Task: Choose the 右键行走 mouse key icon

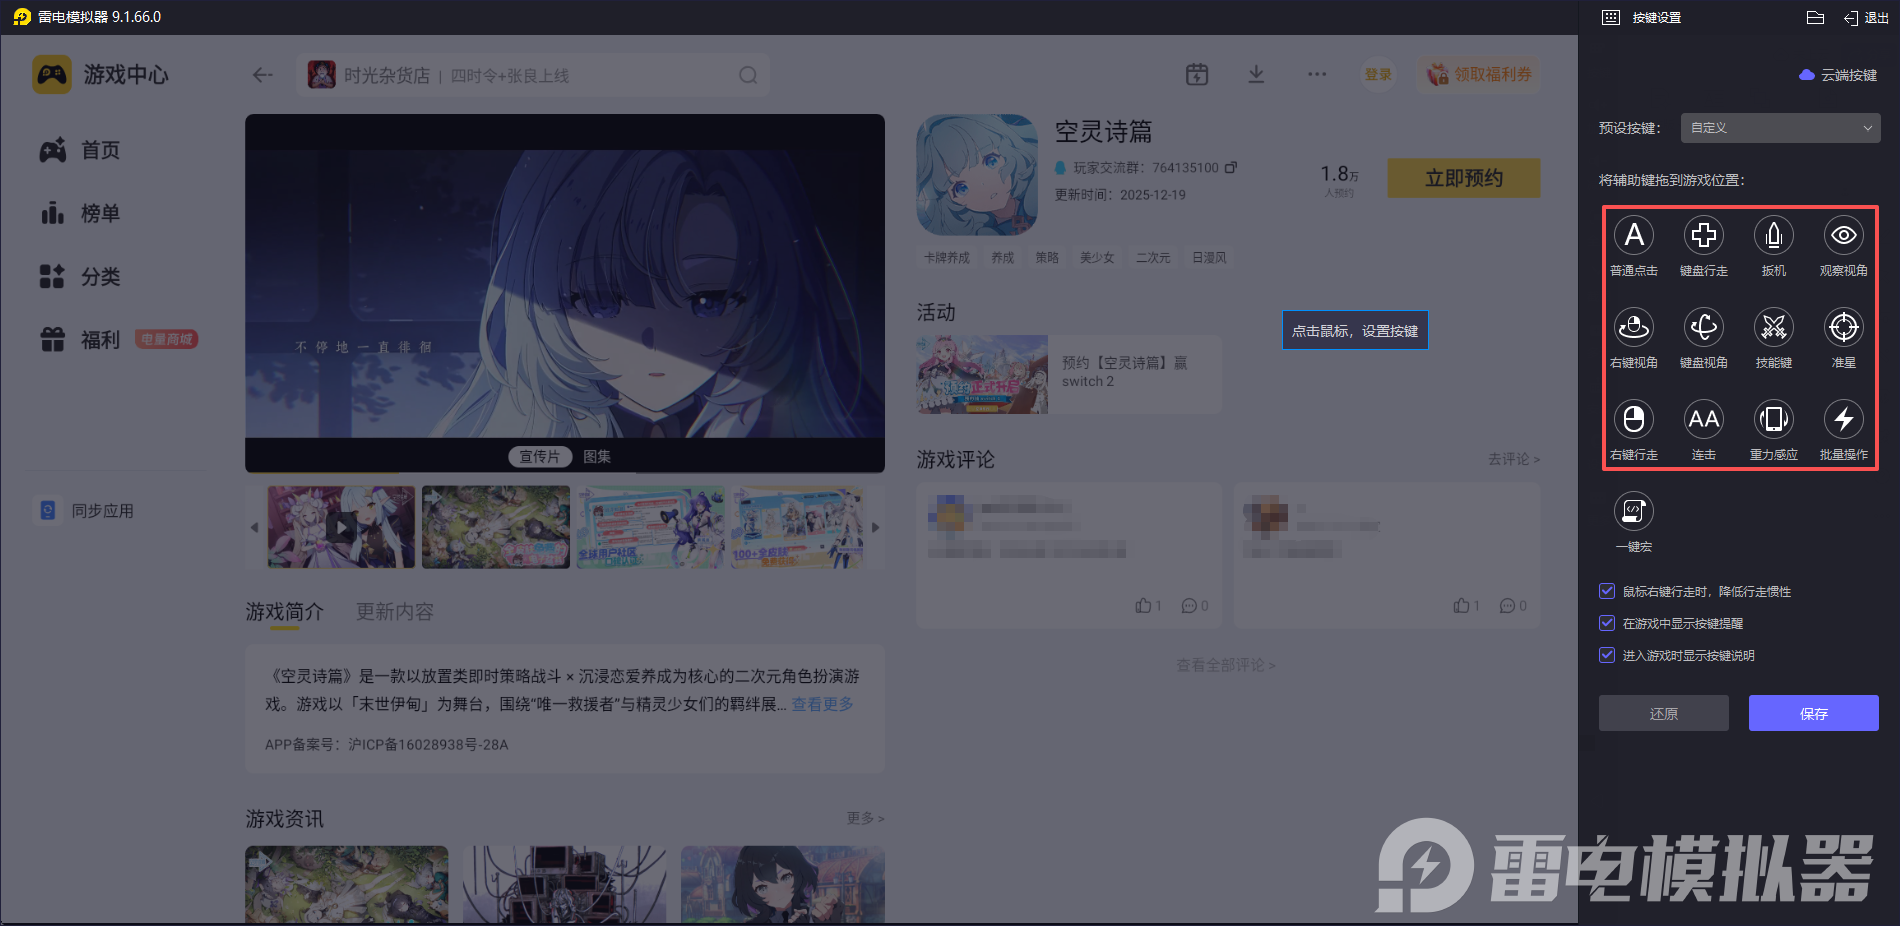Action: 1633,420
